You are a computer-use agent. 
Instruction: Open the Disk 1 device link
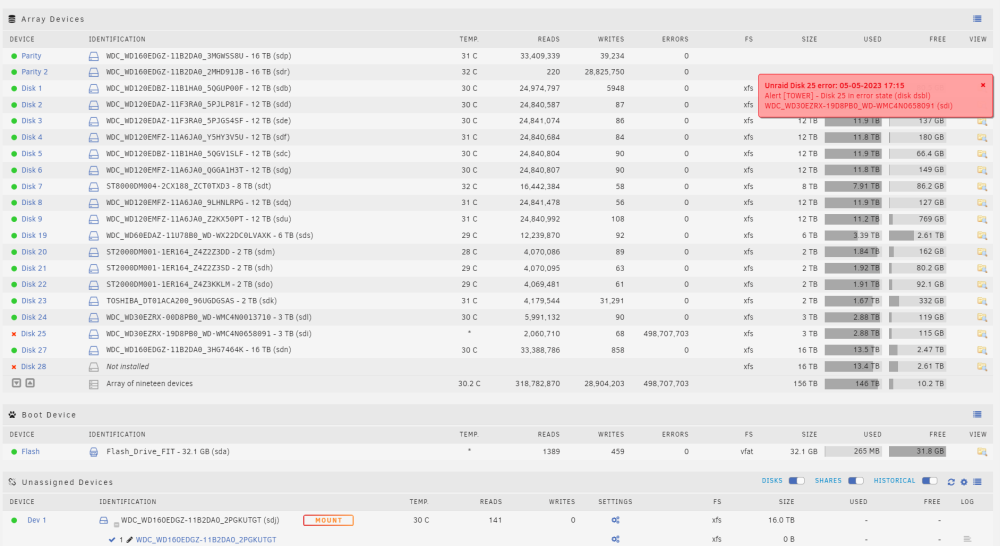coord(32,89)
